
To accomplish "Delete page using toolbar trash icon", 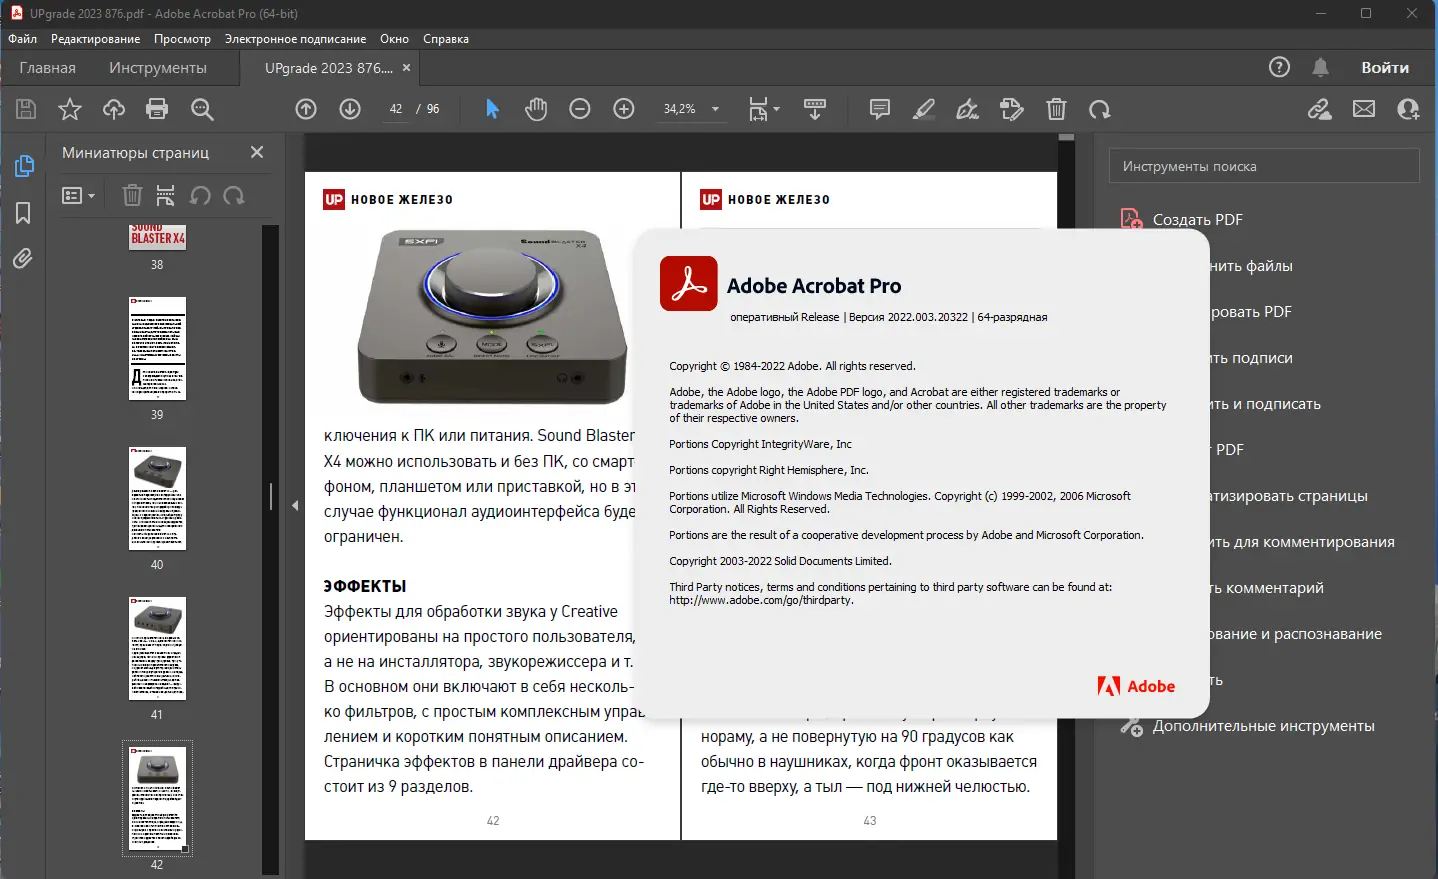I will point(1056,109).
